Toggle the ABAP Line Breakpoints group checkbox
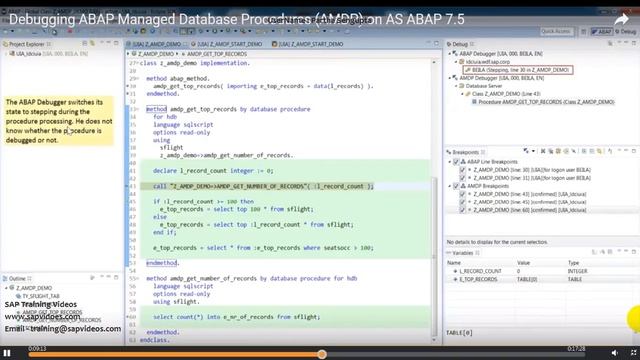Image resolution: width=640 pixels, height=360 pixels. click(456, 162)
